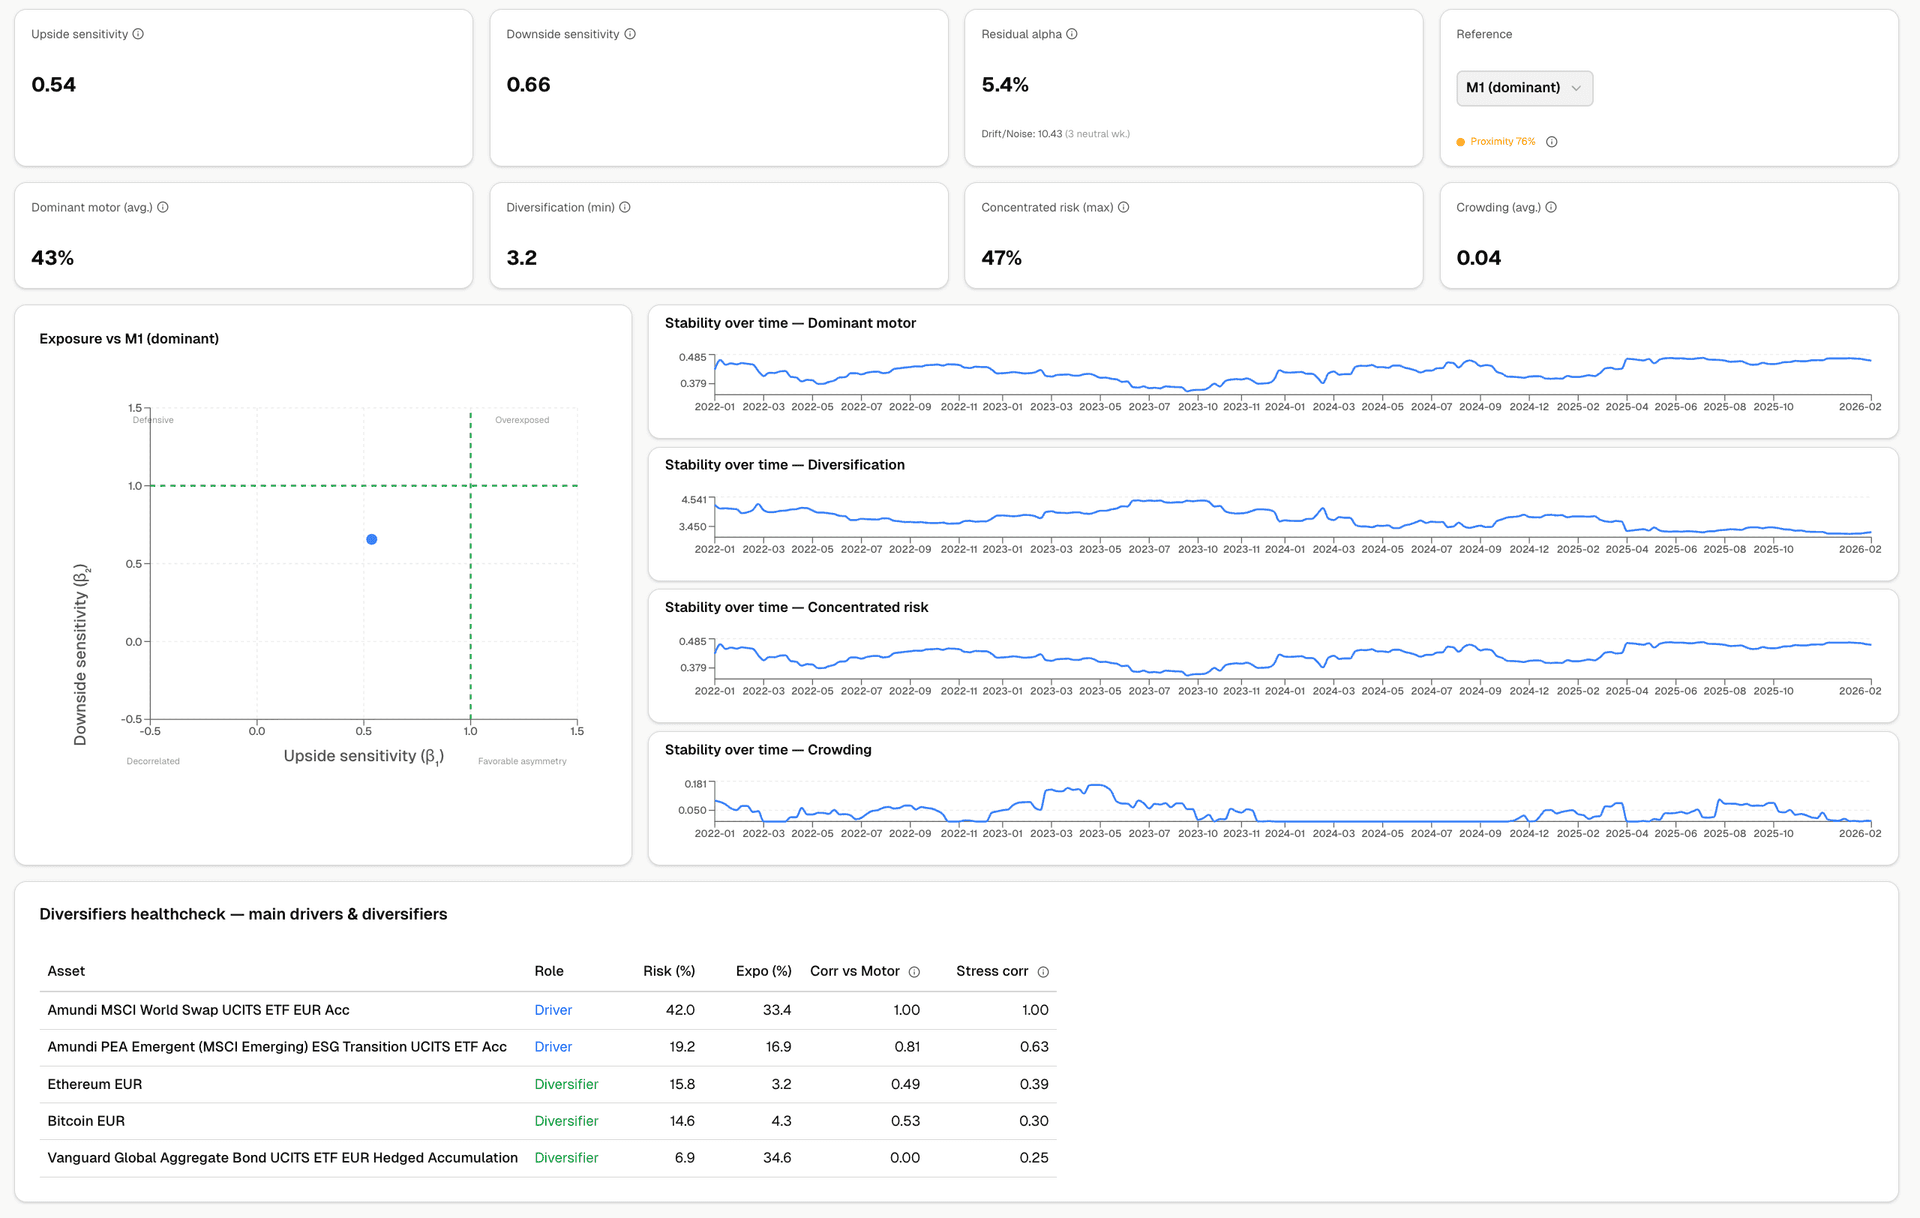Click the Residual alpha info icon

click(x=1072, y=34)
